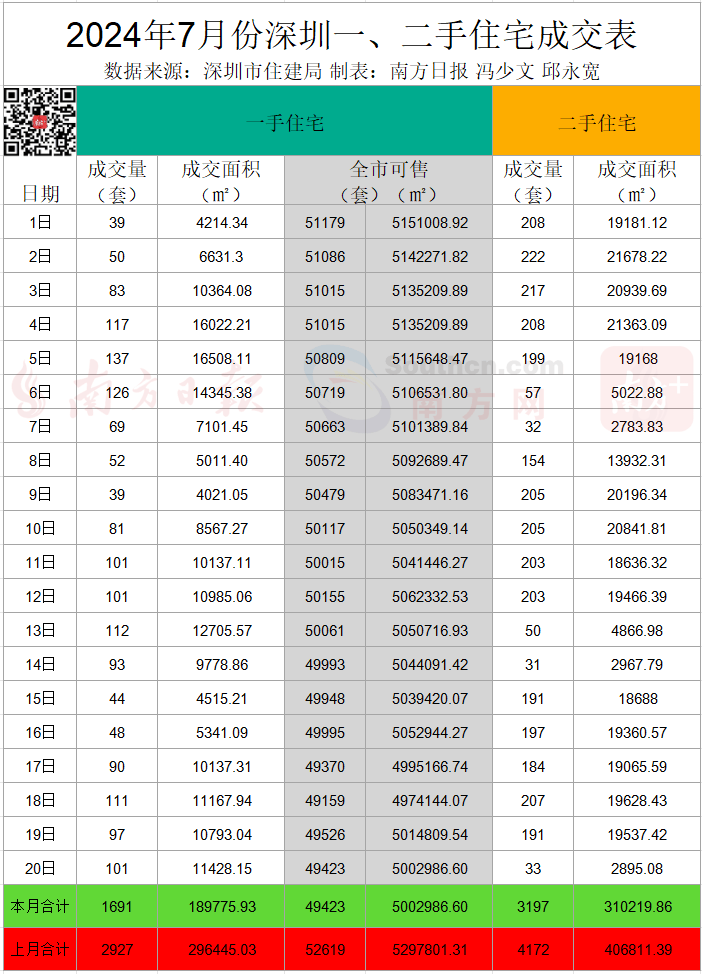Select cell 51179 in the 1日 row
The width and height of the screenshot is (702, 974).
(x=325, y=222)
